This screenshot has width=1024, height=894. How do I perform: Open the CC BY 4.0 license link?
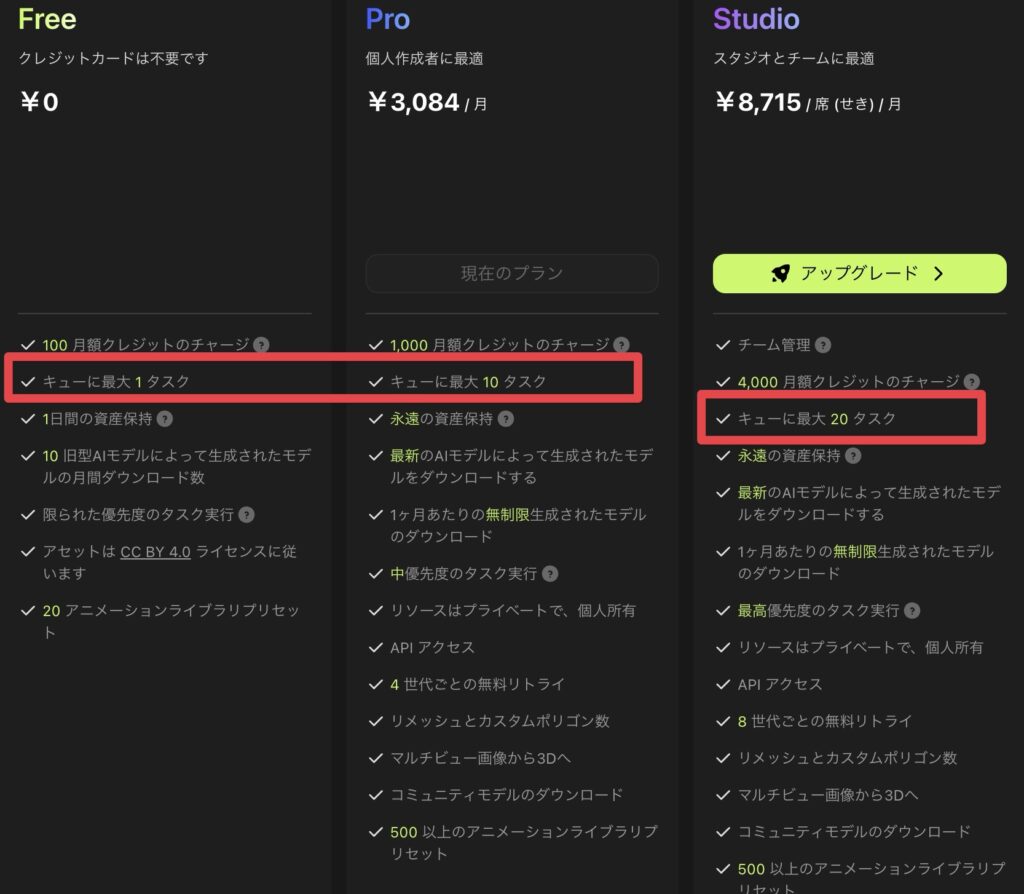coord(155,552)
